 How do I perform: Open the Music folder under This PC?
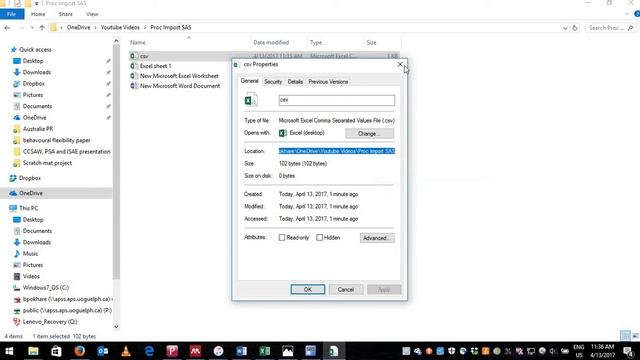[x=30, y=253]
